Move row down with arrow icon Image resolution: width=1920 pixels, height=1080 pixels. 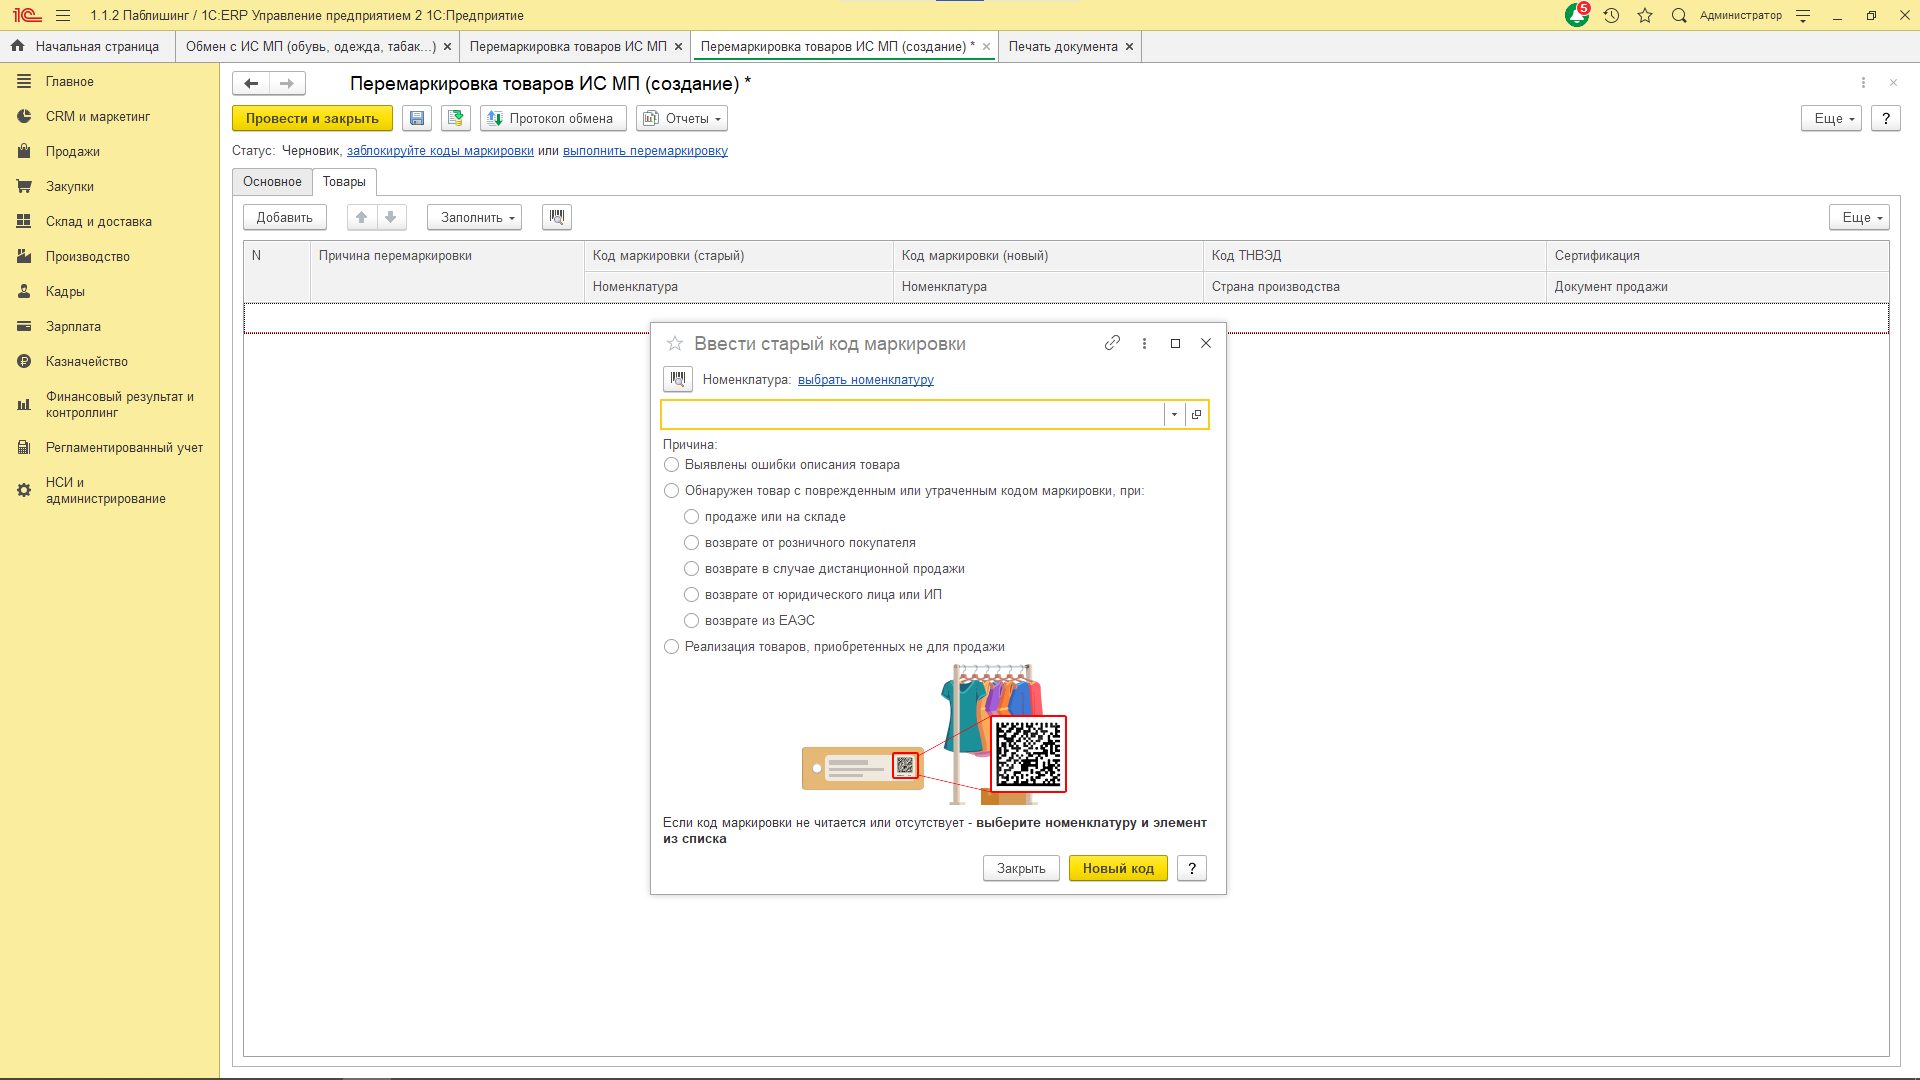pos(391,217)
